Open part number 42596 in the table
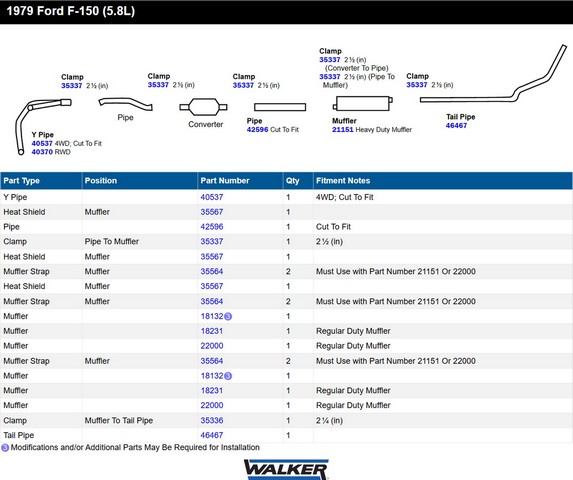573x480 pixels. 212,227
